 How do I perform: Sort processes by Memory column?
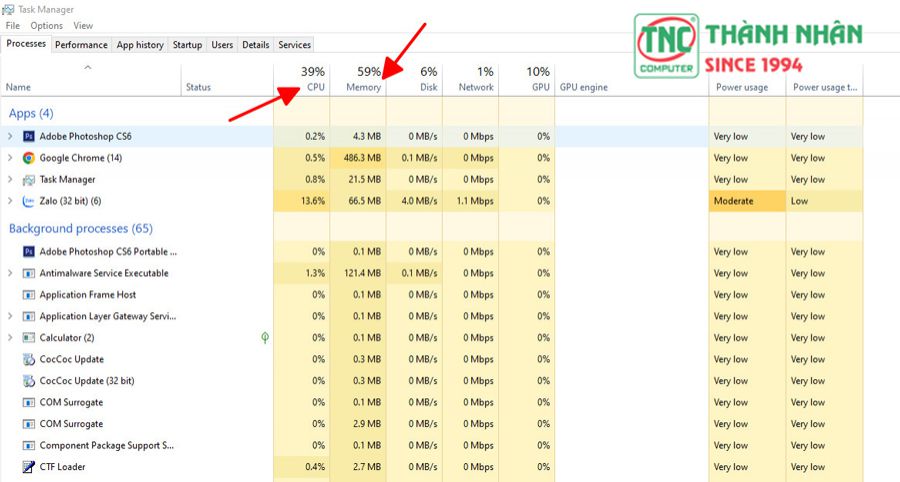358,80
